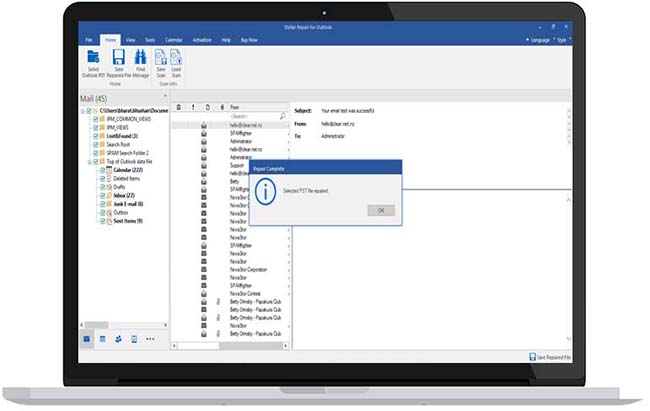Click the envelope icon of NovaStor Corporation row
The width and height of the screenshot is (650, 411).
(204, 270)
